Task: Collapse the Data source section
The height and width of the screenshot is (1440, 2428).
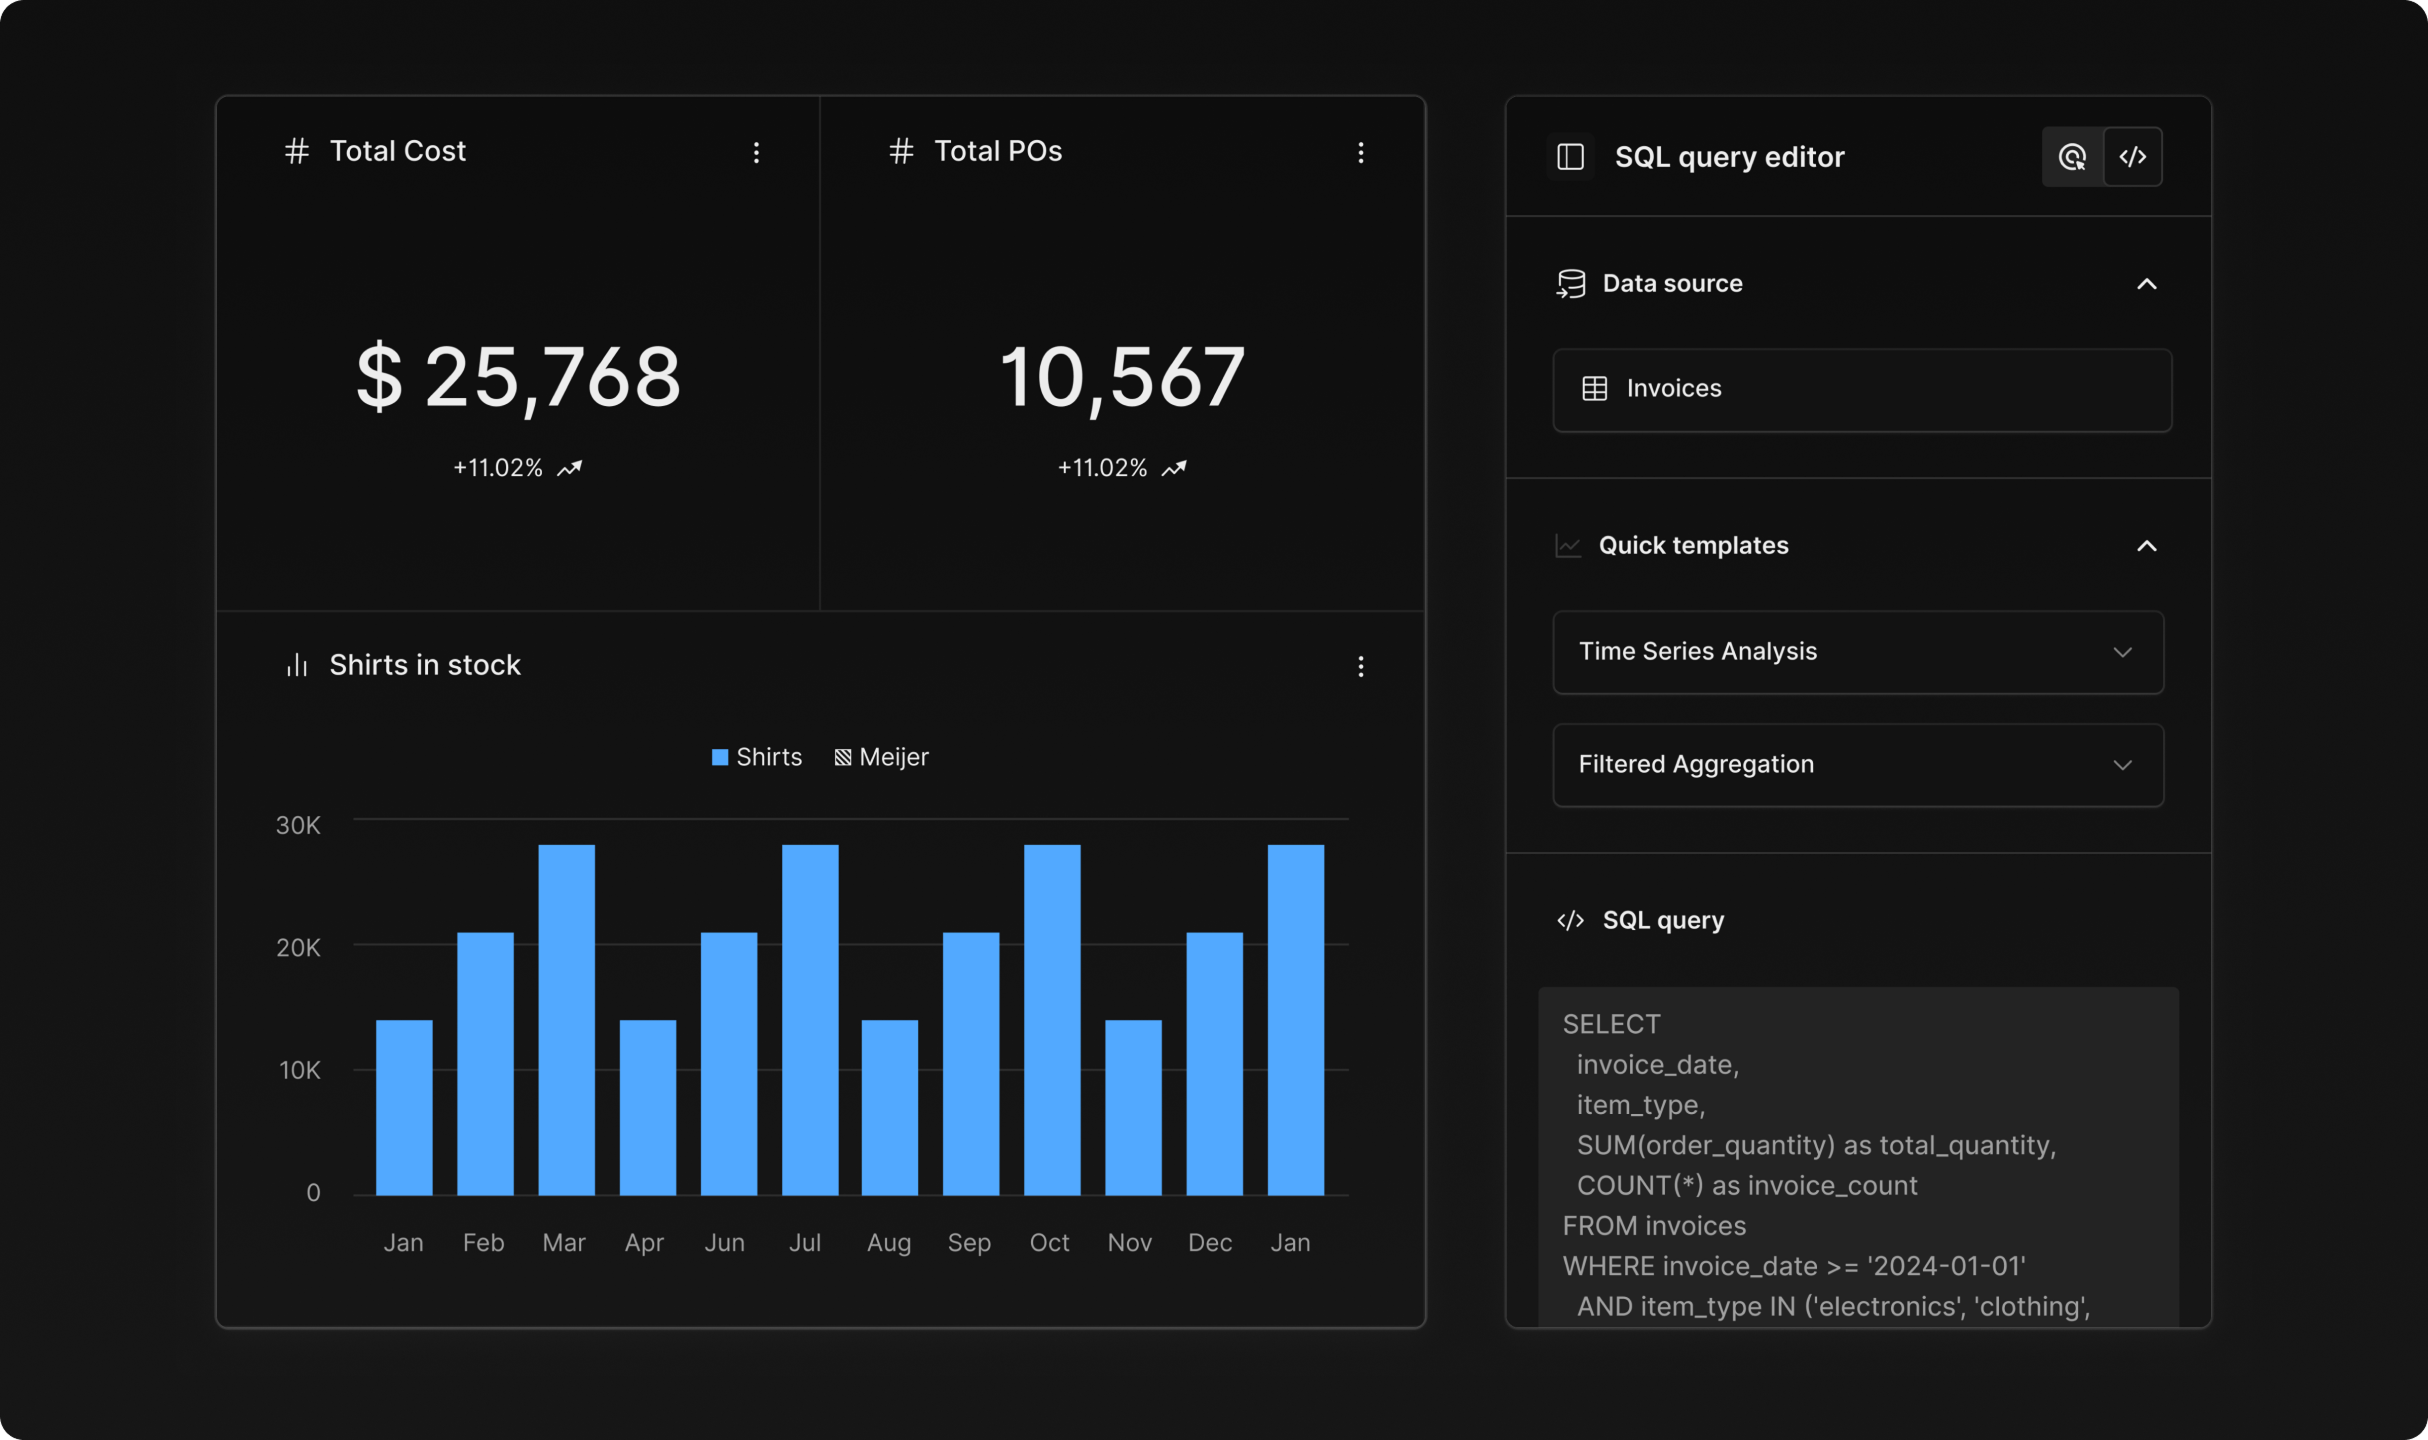Action: (x=2146, y=284)
